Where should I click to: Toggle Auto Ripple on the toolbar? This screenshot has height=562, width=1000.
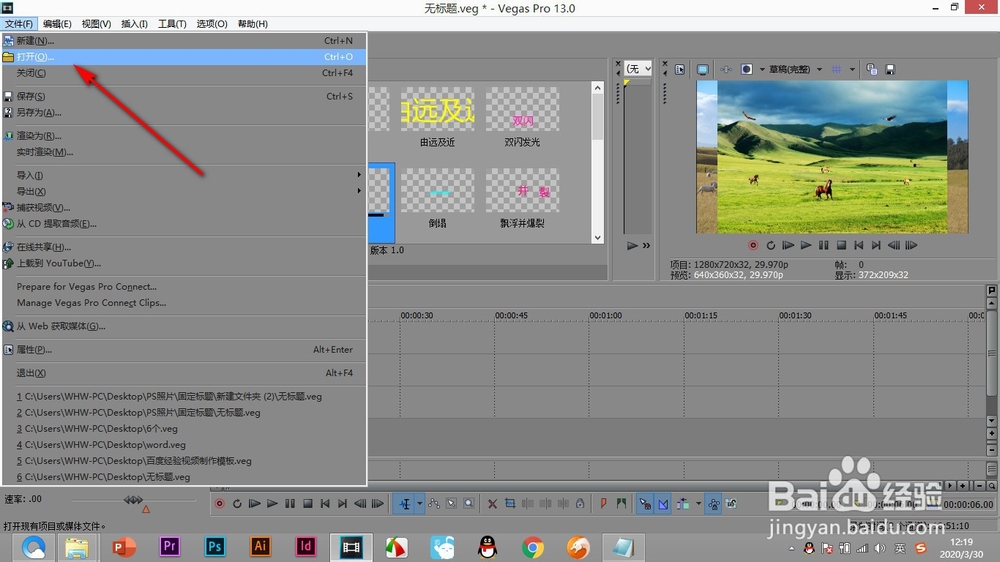(683, 504)
